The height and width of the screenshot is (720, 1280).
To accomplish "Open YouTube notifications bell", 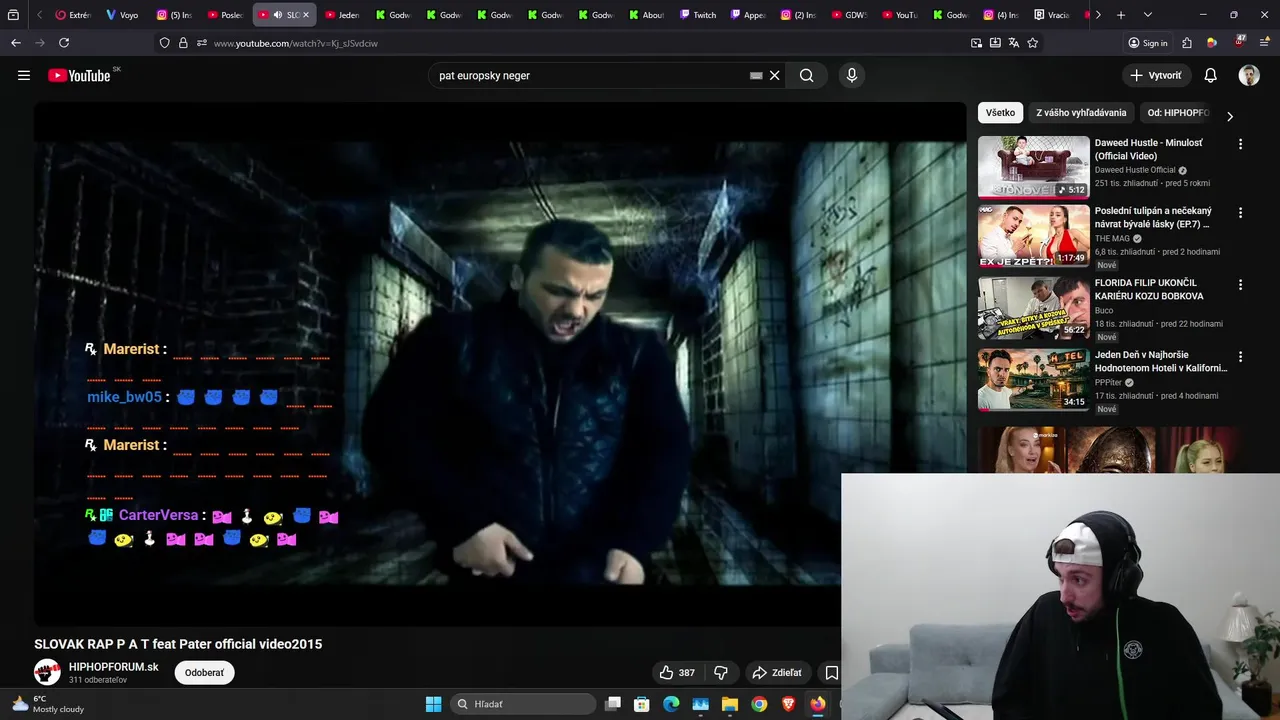I will (x=1210, y=75).
